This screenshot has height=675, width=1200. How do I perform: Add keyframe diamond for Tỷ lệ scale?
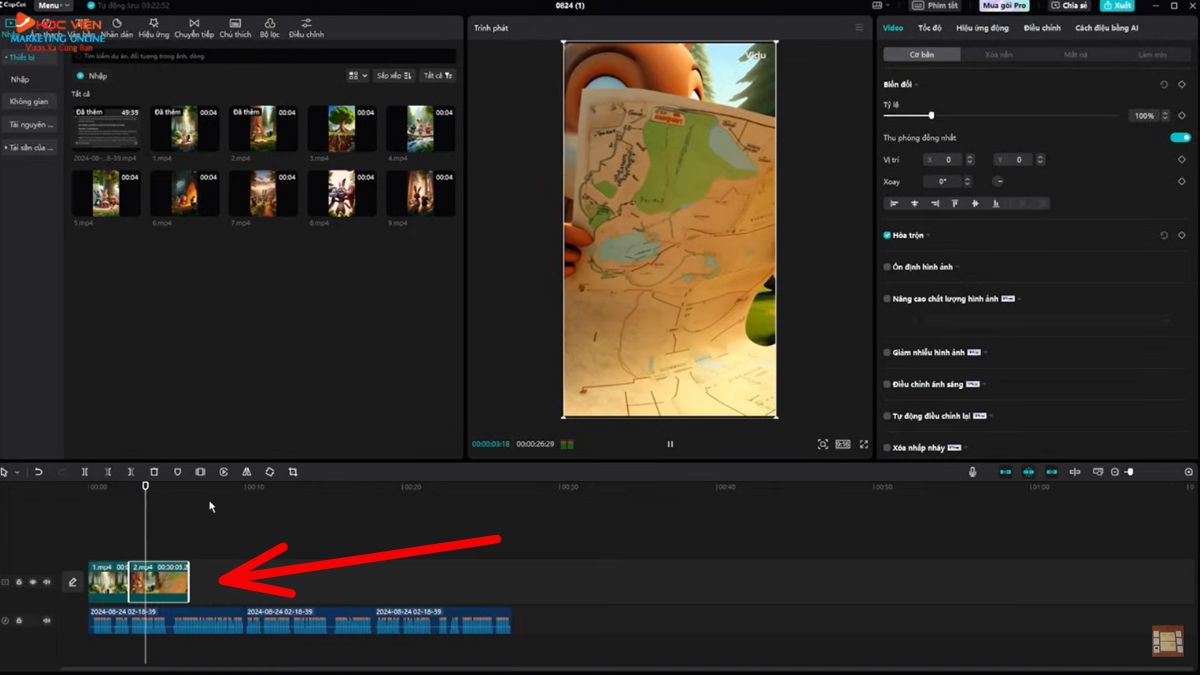1182,116
